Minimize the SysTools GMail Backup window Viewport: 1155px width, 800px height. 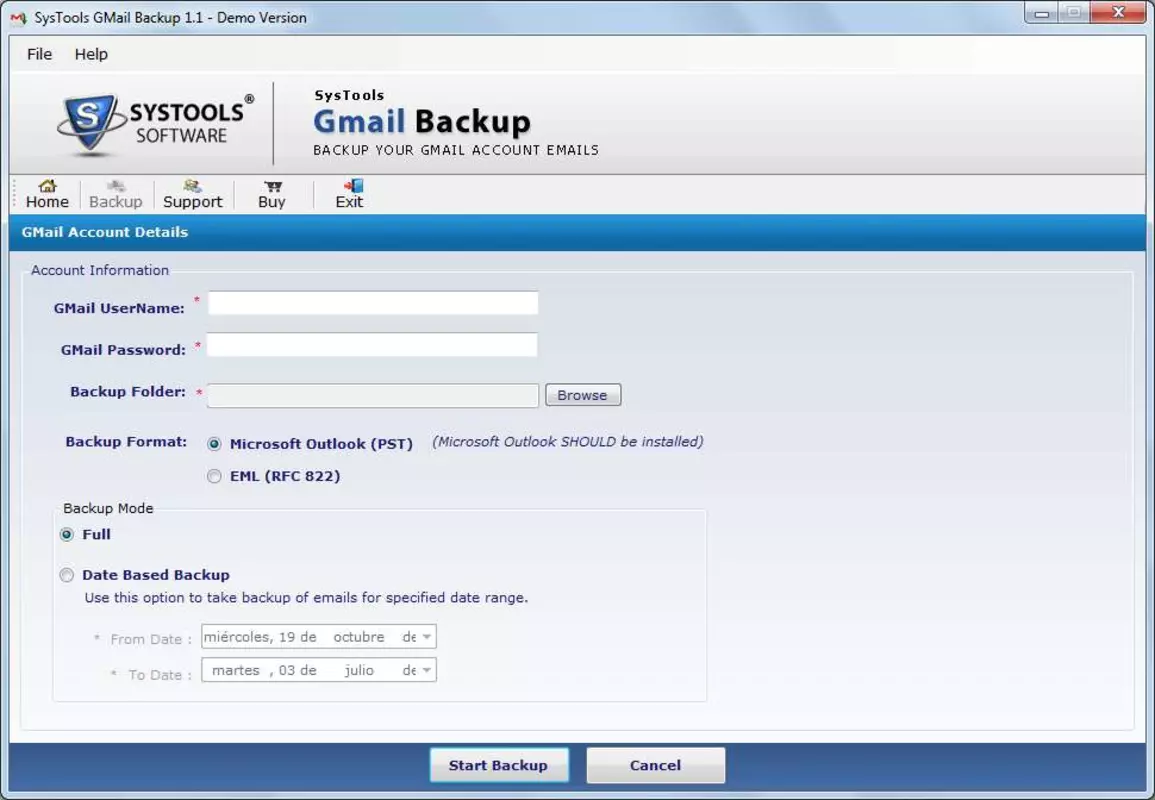1042,13
